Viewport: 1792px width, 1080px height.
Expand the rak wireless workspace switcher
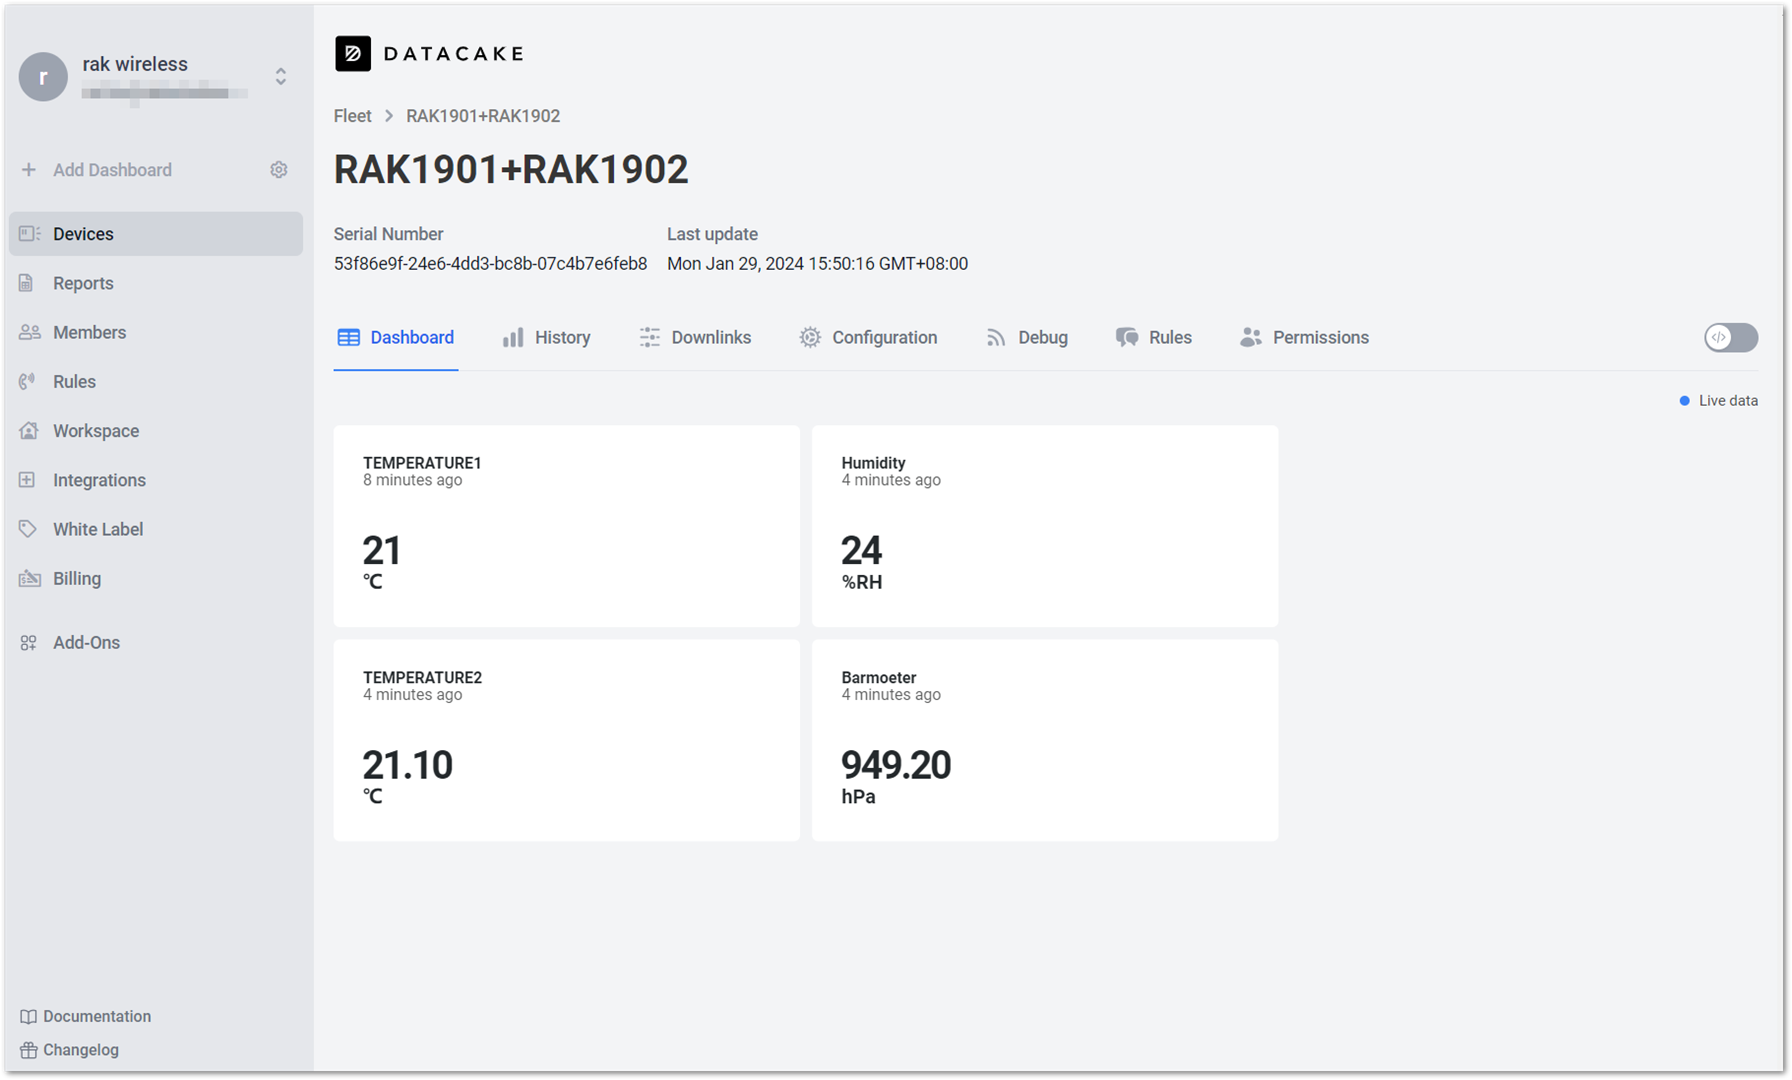(x=281, y=77)
